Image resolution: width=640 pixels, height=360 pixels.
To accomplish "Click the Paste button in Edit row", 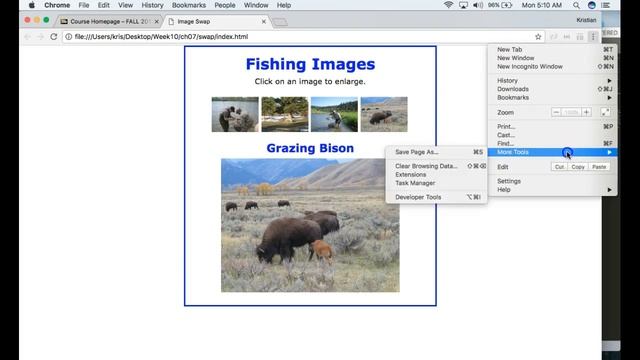I will (x=599, y=167).
